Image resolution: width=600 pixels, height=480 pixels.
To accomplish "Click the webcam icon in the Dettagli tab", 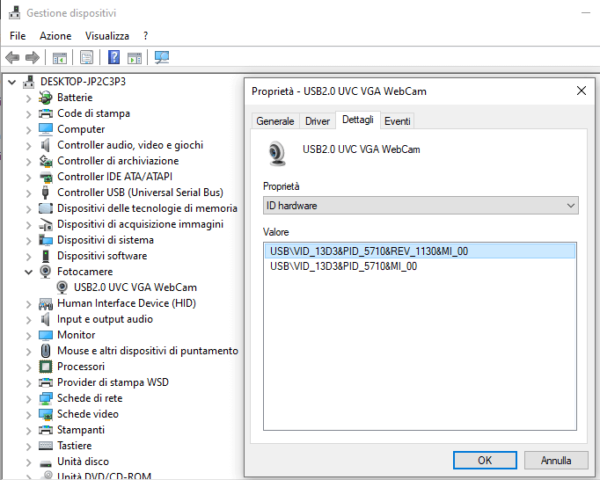I will (x=277, y=153).
